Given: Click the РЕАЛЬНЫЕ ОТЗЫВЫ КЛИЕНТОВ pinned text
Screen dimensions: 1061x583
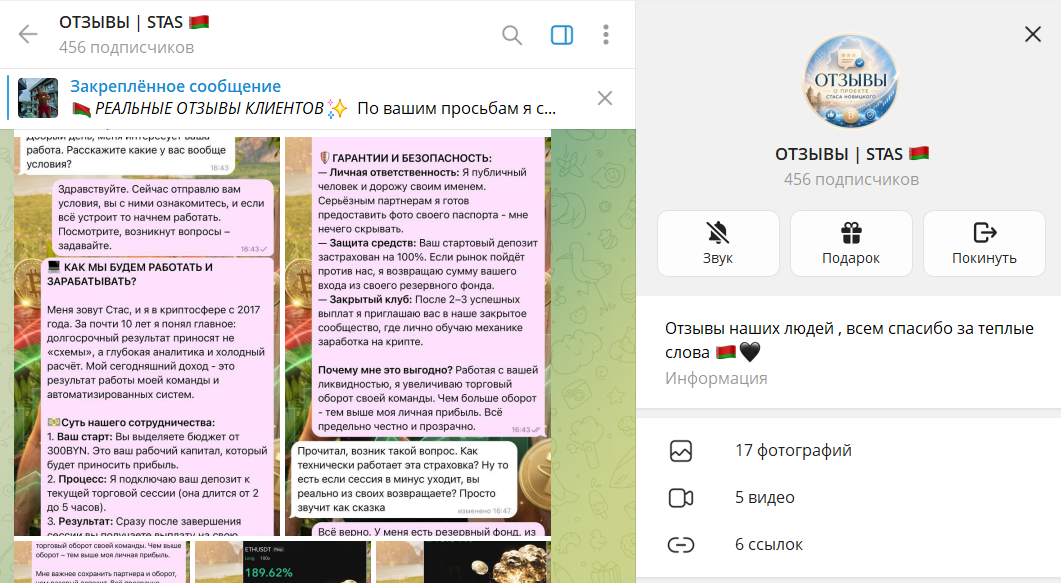Looking at the screenshot, I should [x=209, y=108].
